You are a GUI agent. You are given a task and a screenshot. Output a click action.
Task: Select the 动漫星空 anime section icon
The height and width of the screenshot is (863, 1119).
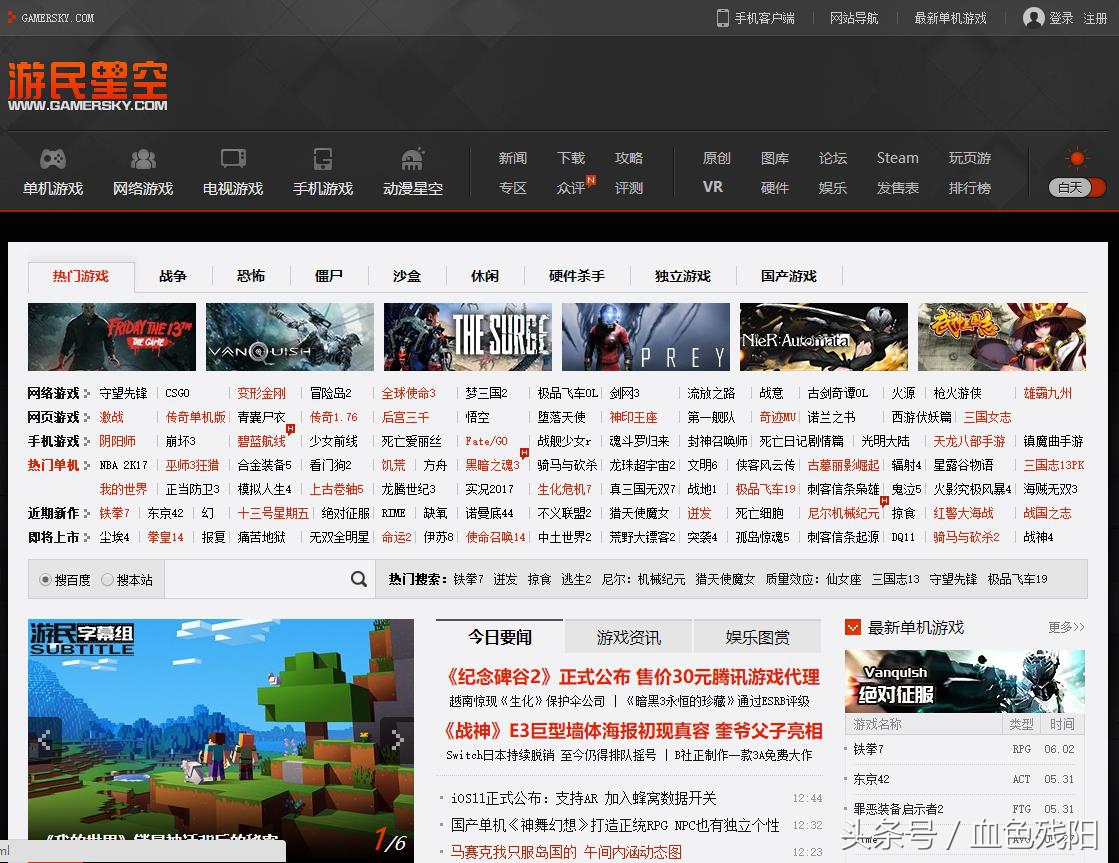pos(412,160)
